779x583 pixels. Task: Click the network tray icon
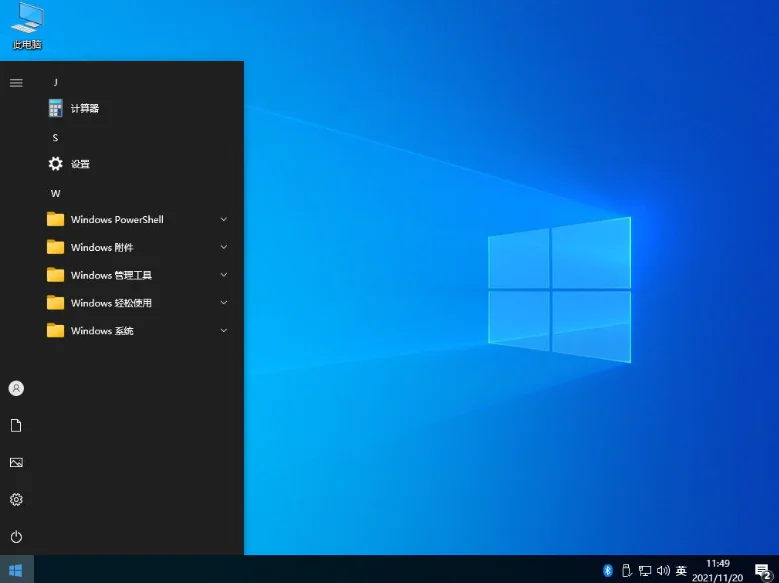(645, 571)
